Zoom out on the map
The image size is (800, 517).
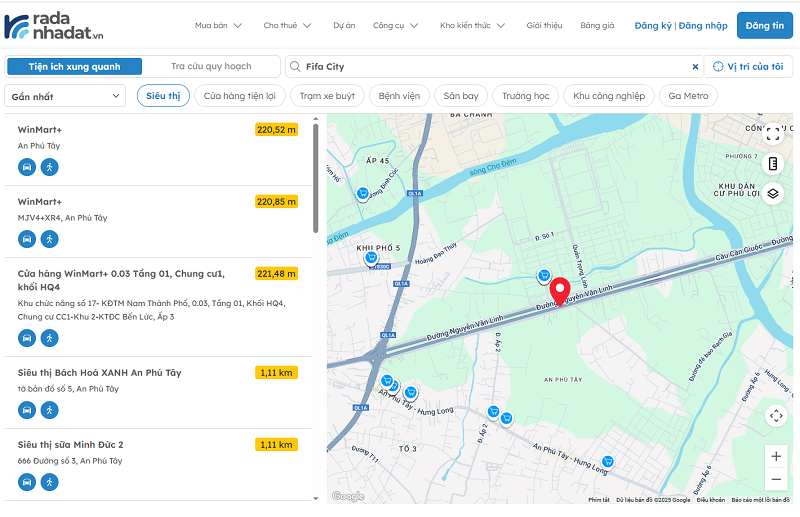[776, 479]
